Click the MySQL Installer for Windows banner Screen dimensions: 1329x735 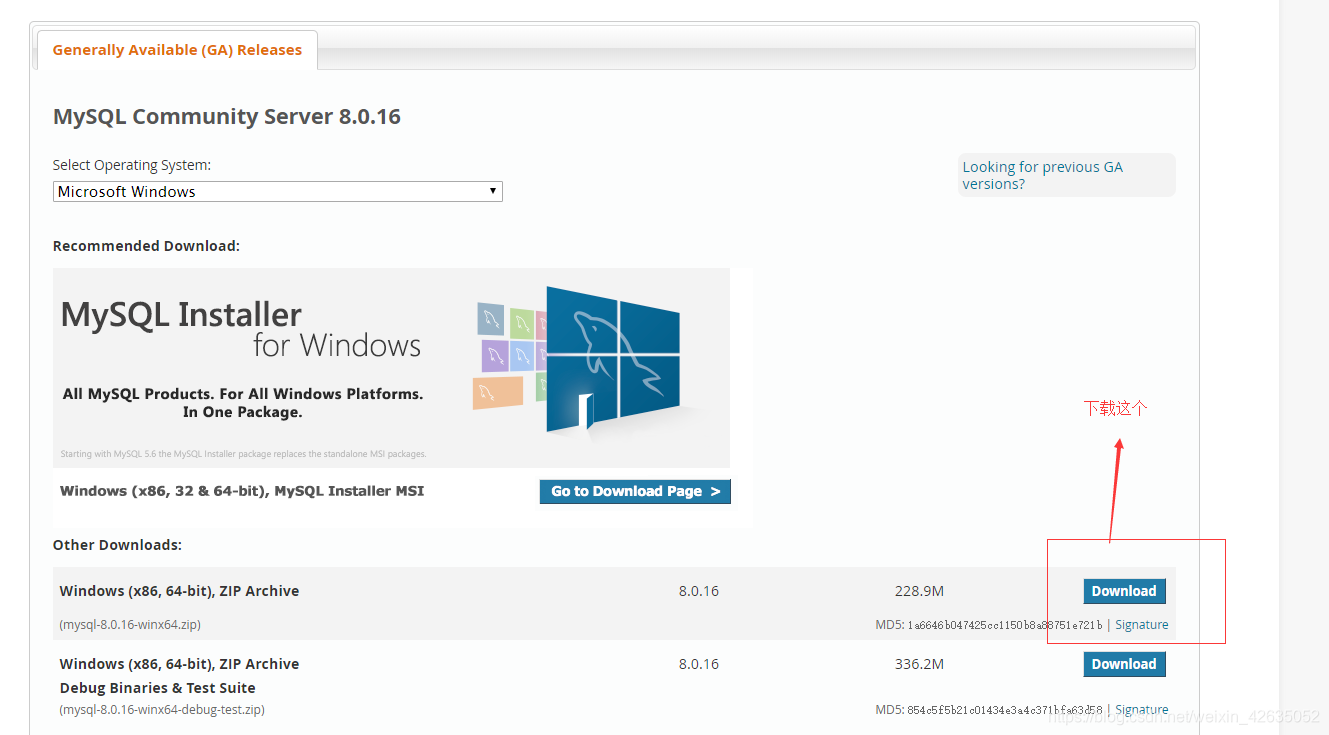[391, 367]
